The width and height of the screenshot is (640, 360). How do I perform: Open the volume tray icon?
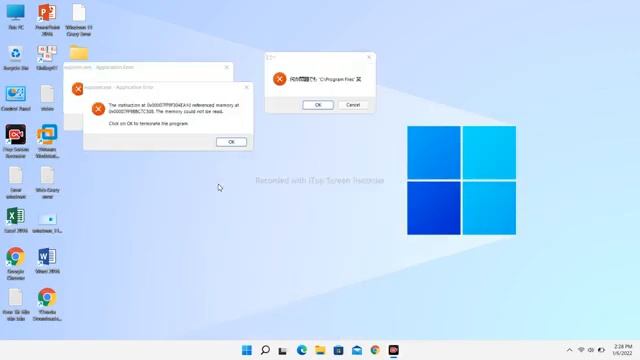click(x=591, y=350)
